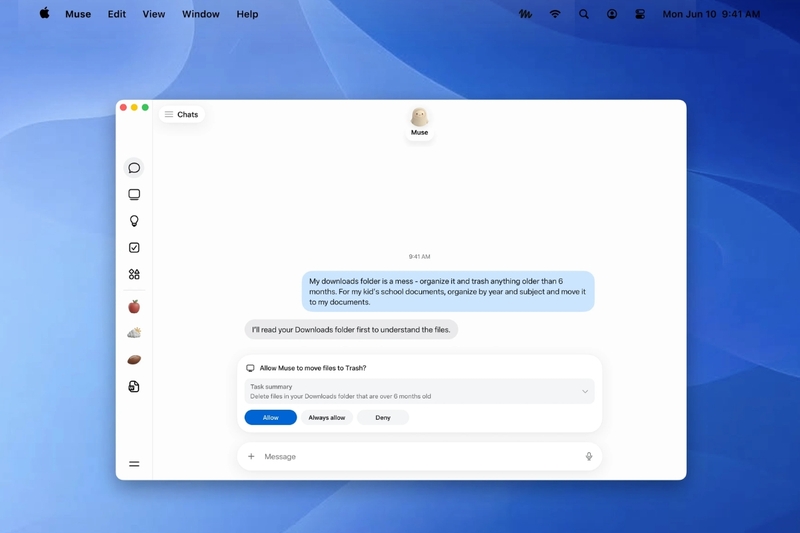Click "Allow Muse to move files to Trash?" text
The width and height of the screenshot is (800, 533).
pos(313,368)
